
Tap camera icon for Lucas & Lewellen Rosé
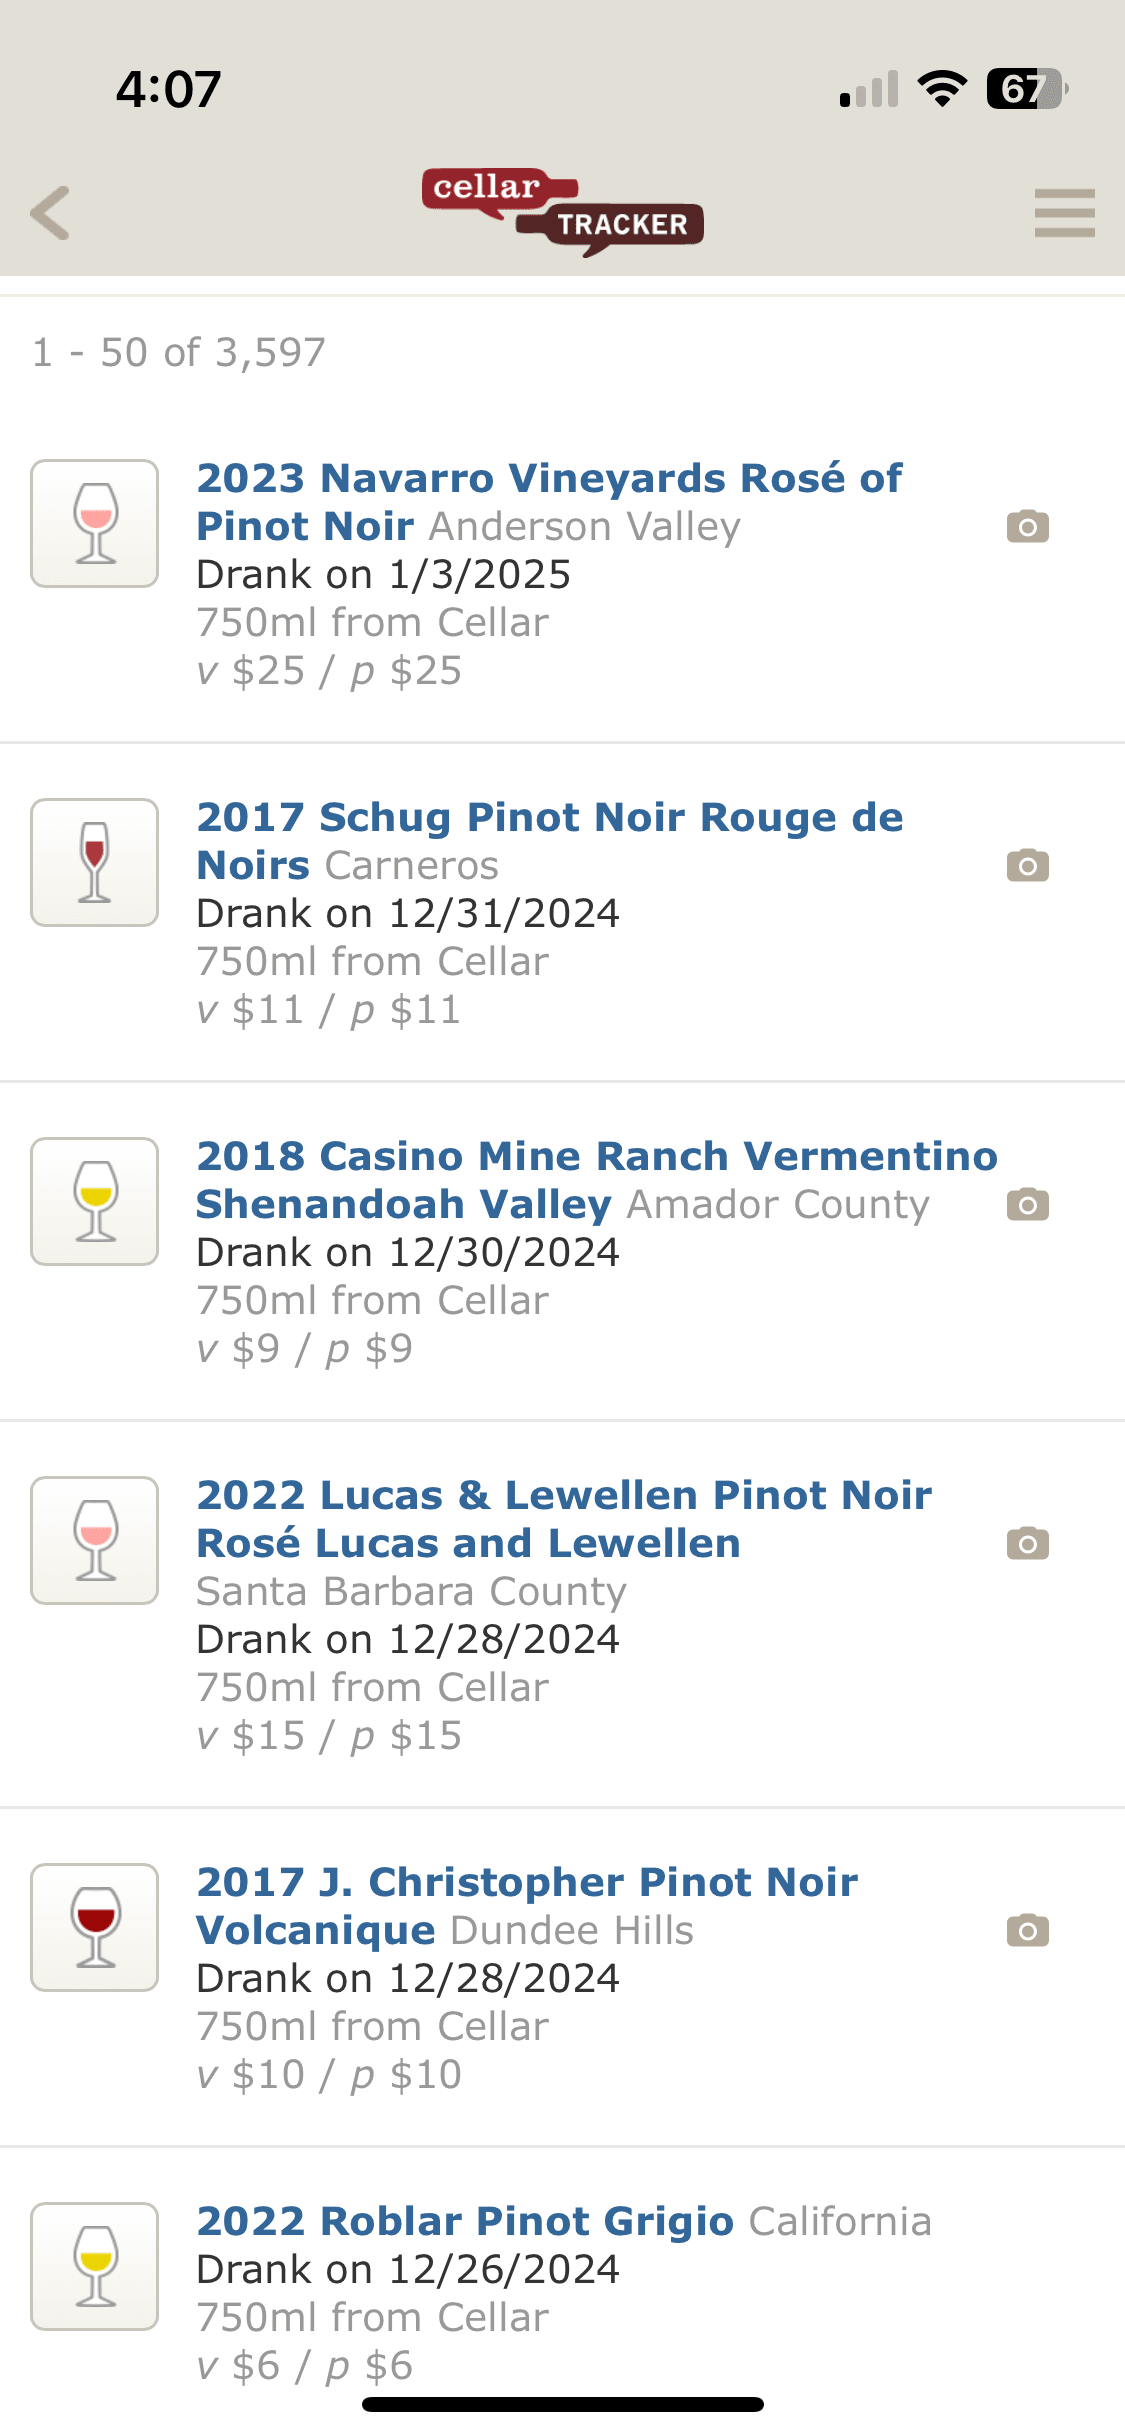tap(1027, 1543)
